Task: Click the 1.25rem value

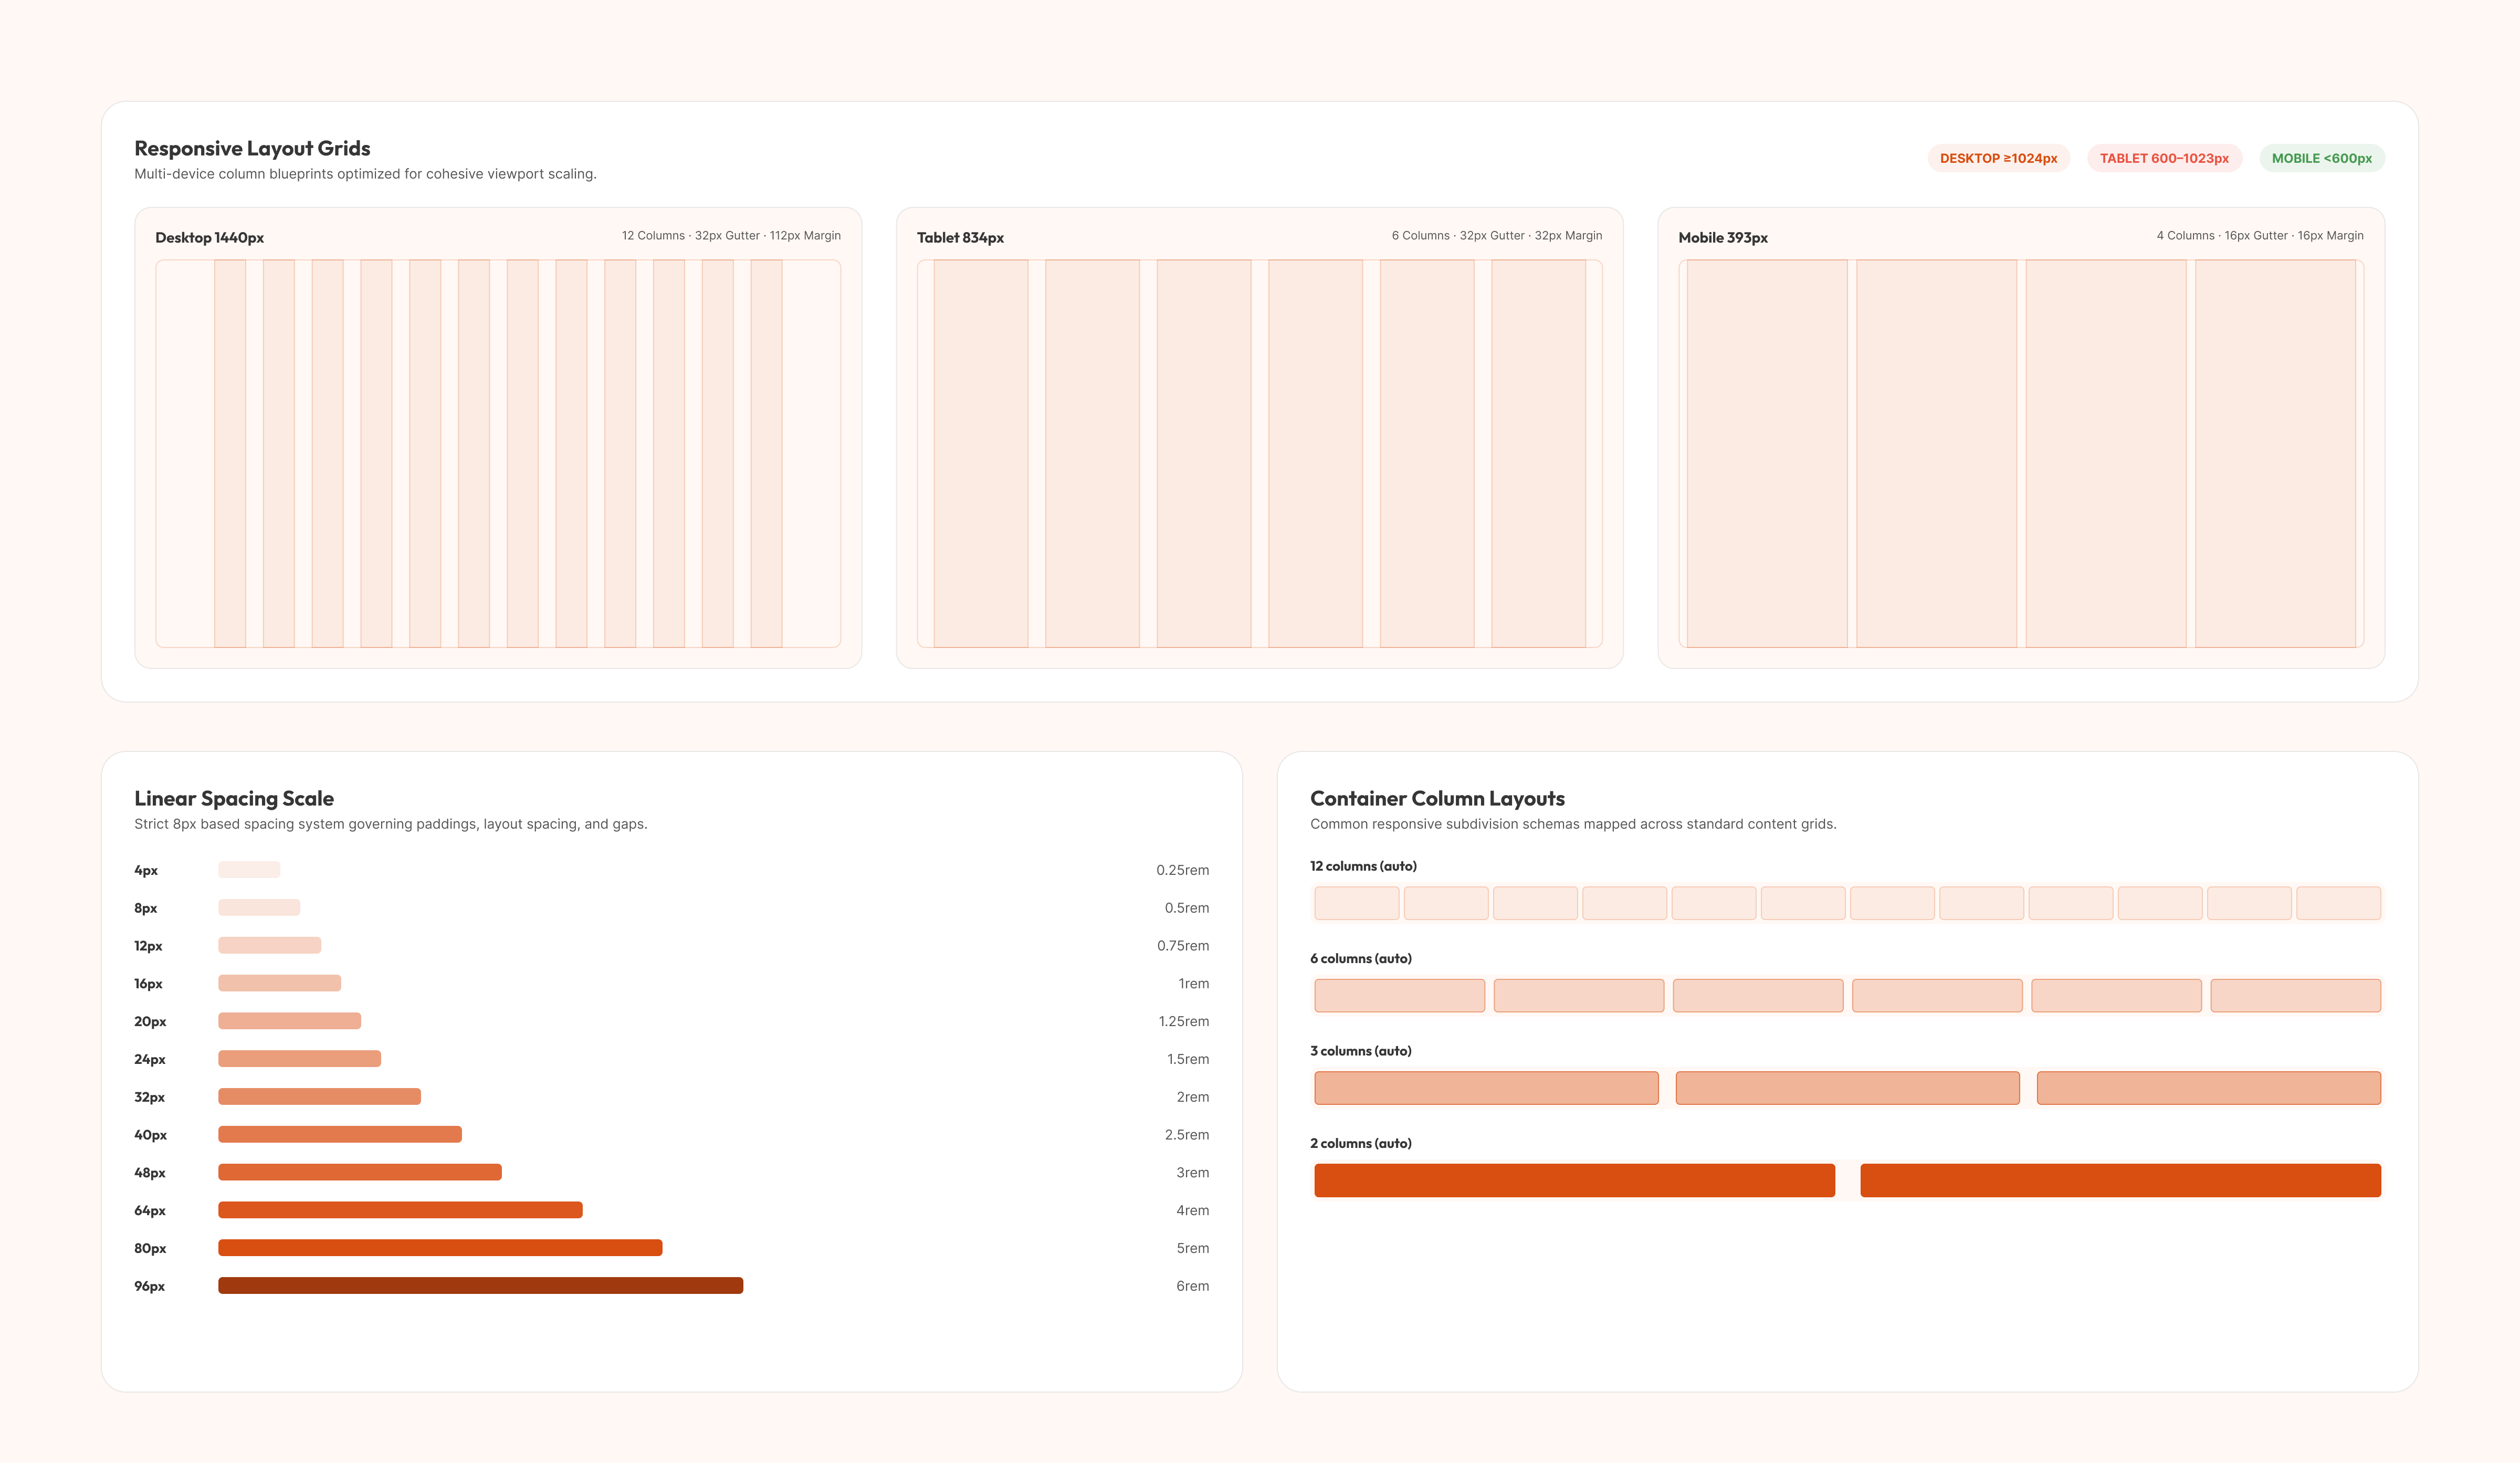Action: 1183,1021
